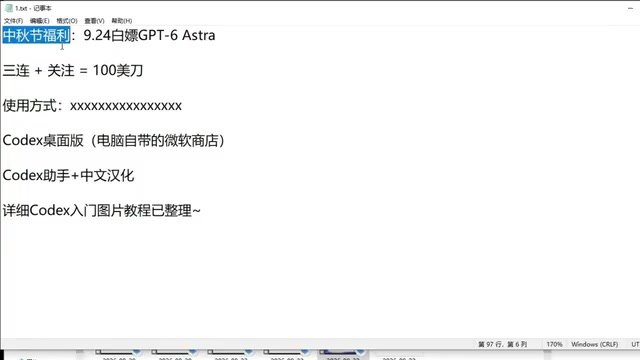This screenshot has height=360, width=640.
Task: Open the 编辑(E) menu
Action: (40, 21)
